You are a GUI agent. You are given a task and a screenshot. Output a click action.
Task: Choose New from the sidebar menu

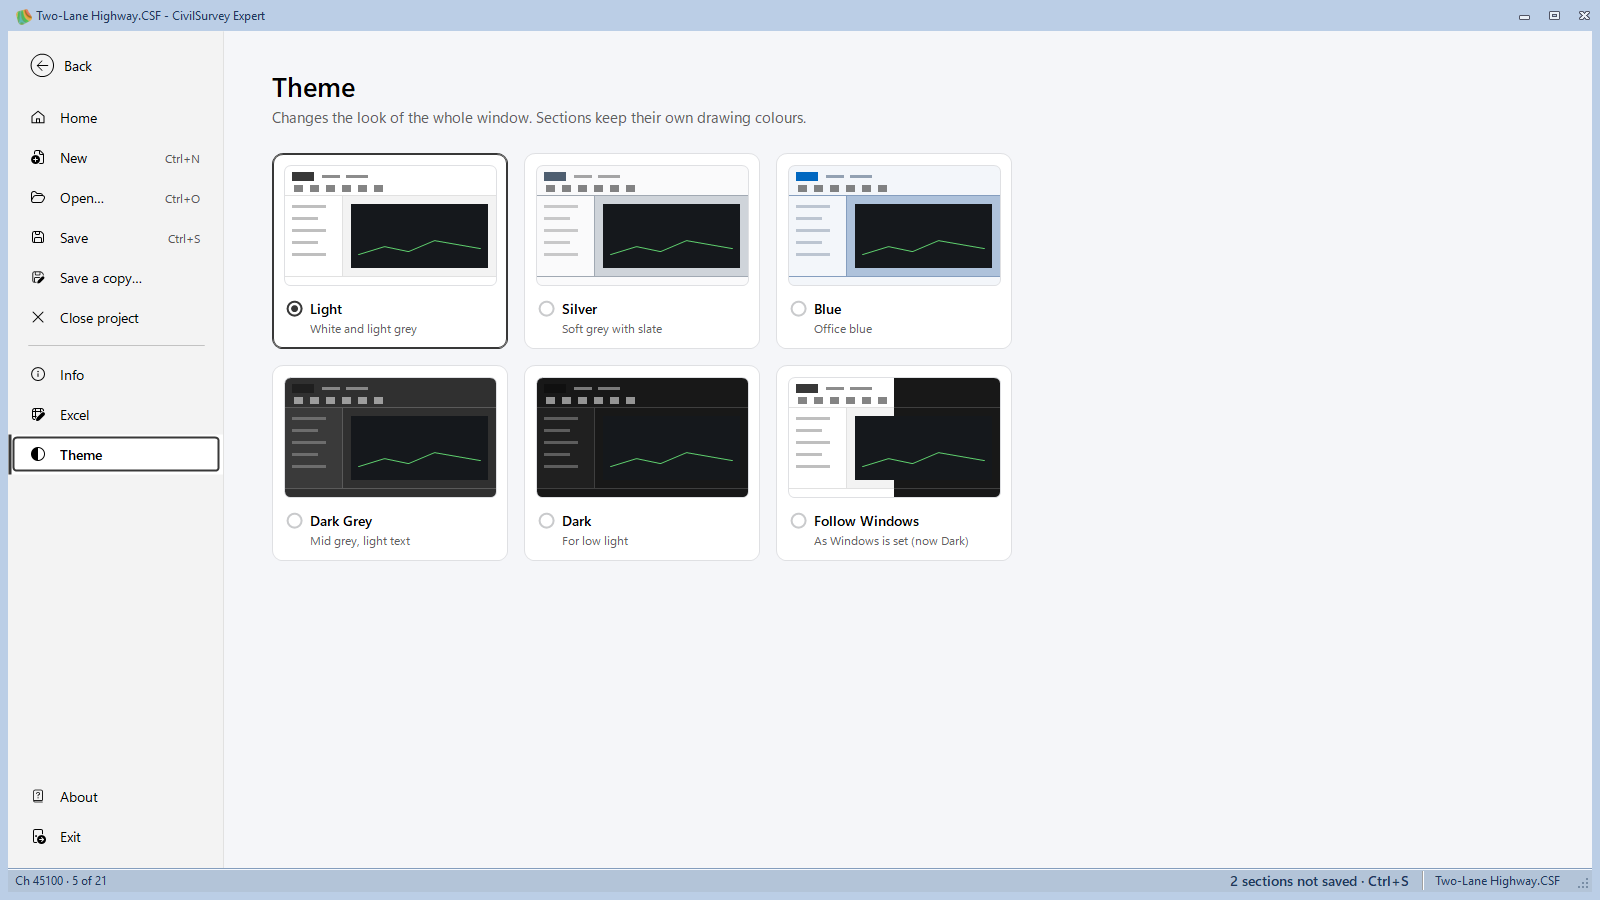tap(116, 158)
